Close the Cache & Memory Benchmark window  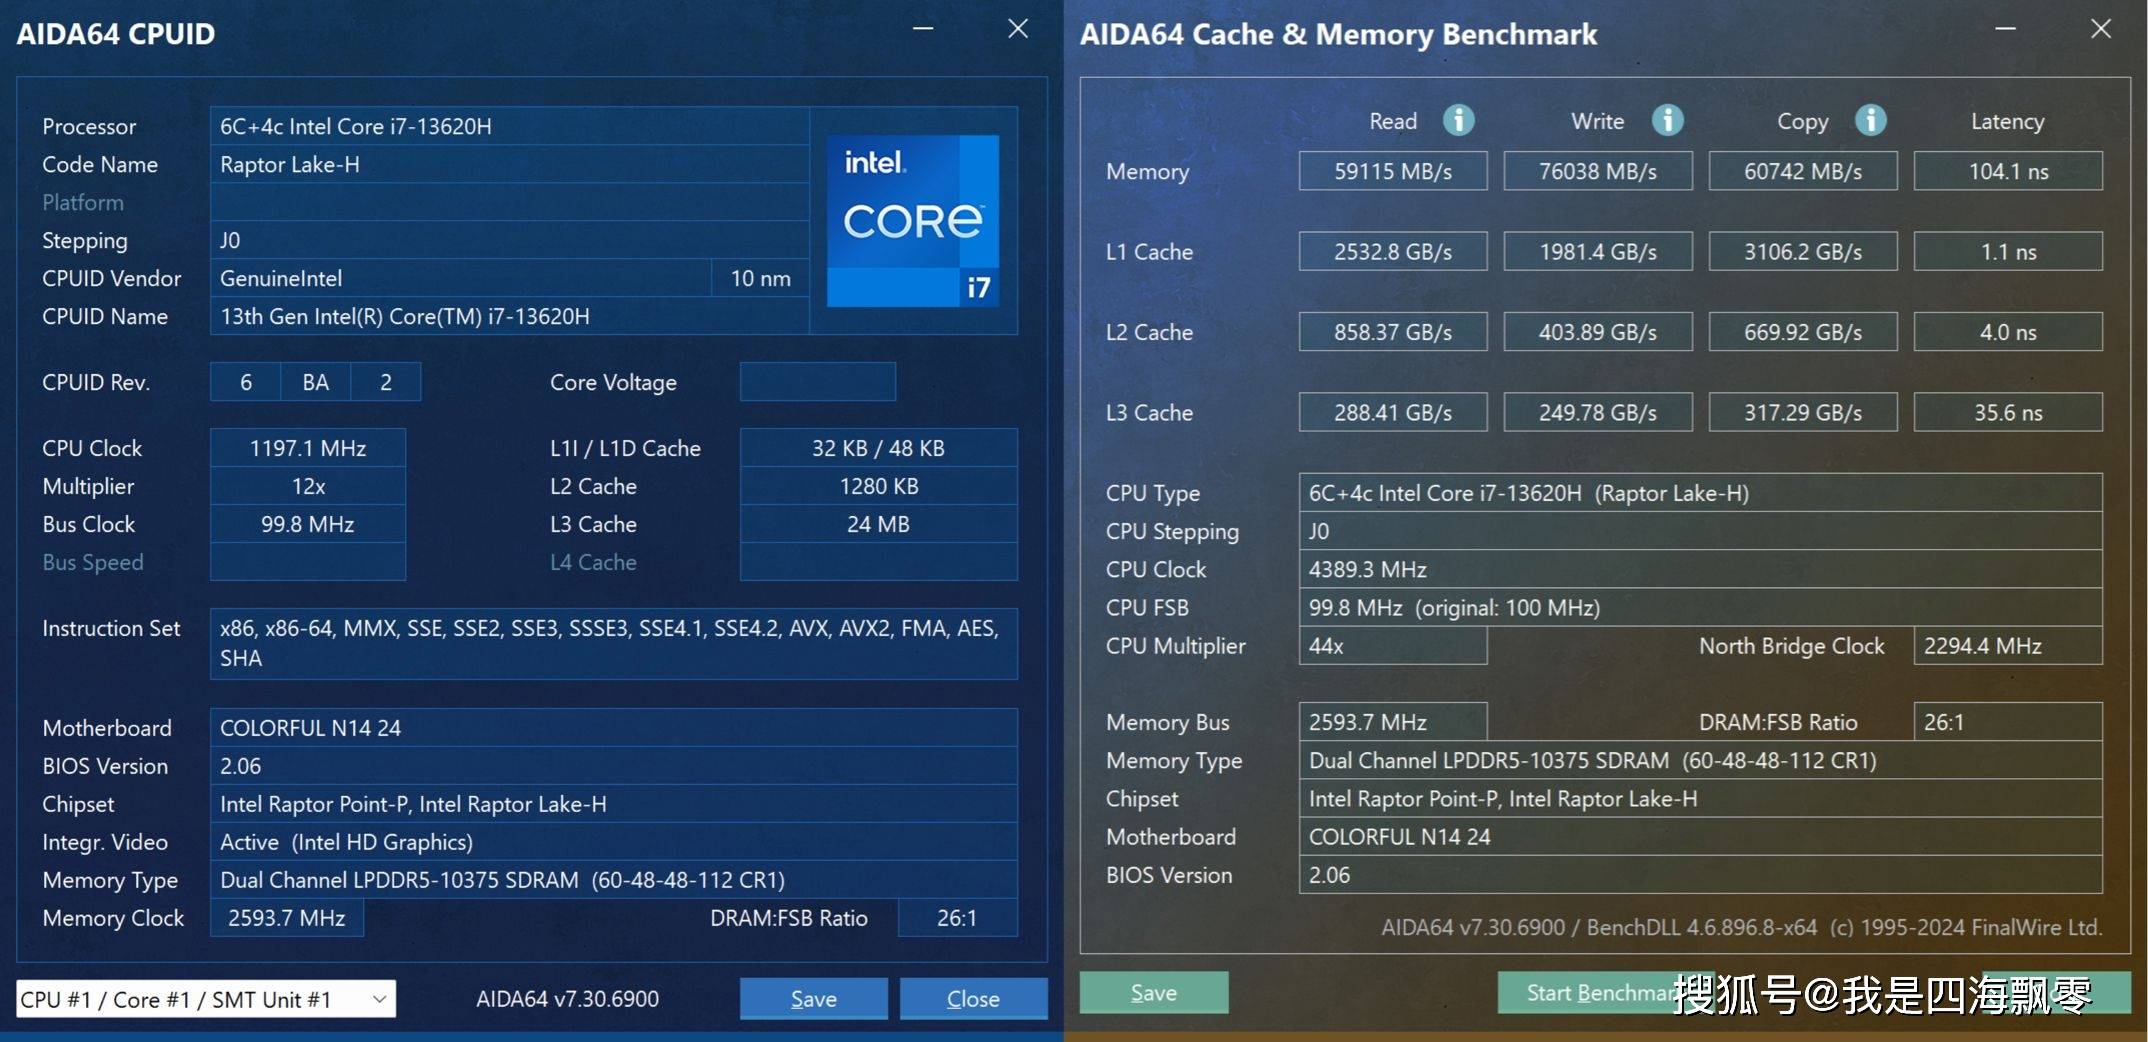pos(2101,29)
